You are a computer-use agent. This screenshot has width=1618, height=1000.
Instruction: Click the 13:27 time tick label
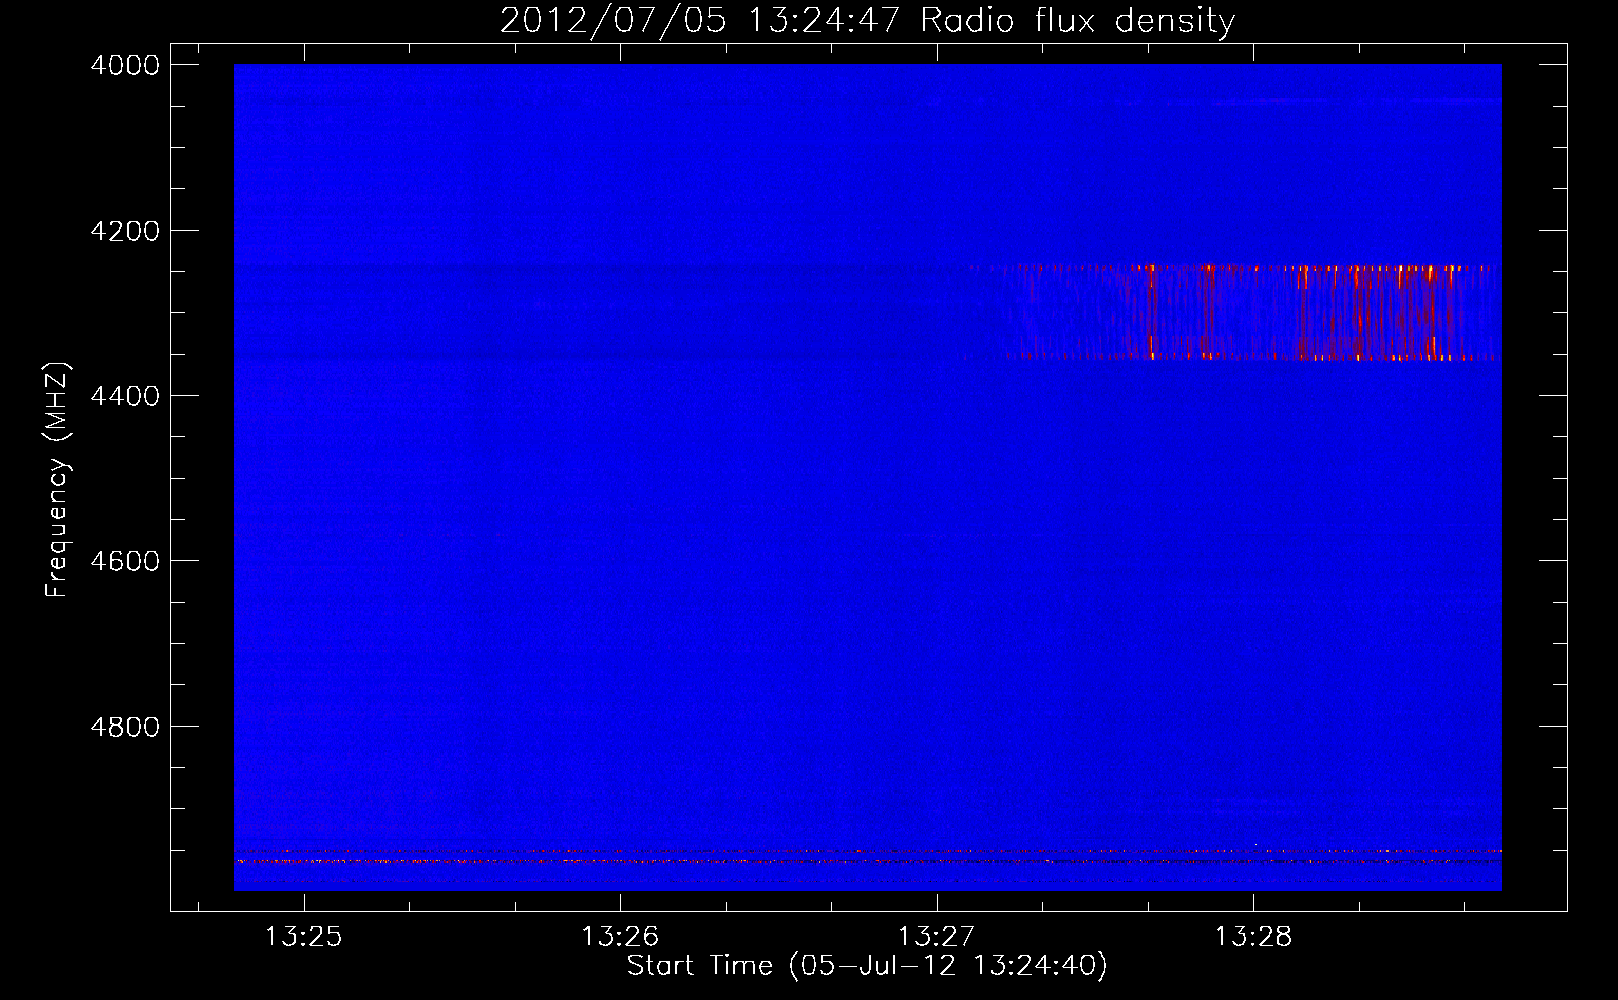coord(936,937)
